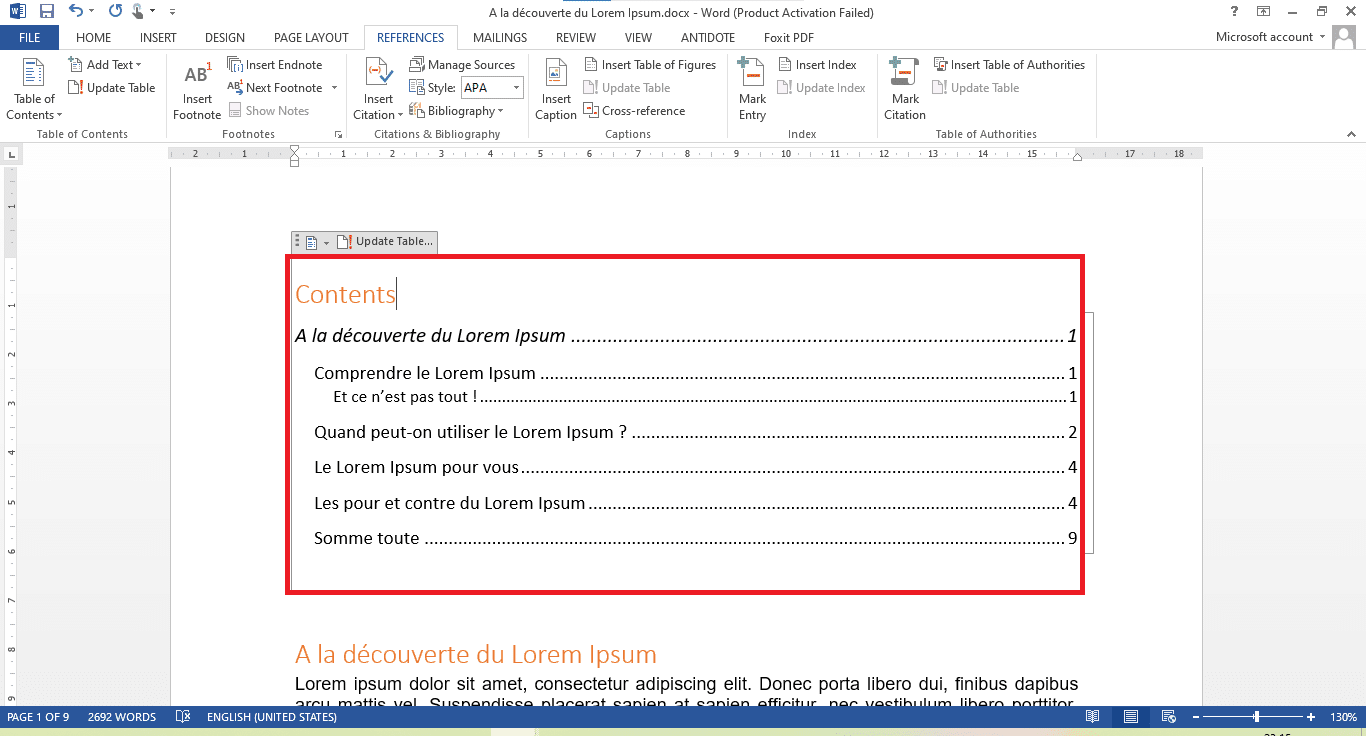
Task: Click Insert Table of Authorities
Action: click(x=1009, y=65)
